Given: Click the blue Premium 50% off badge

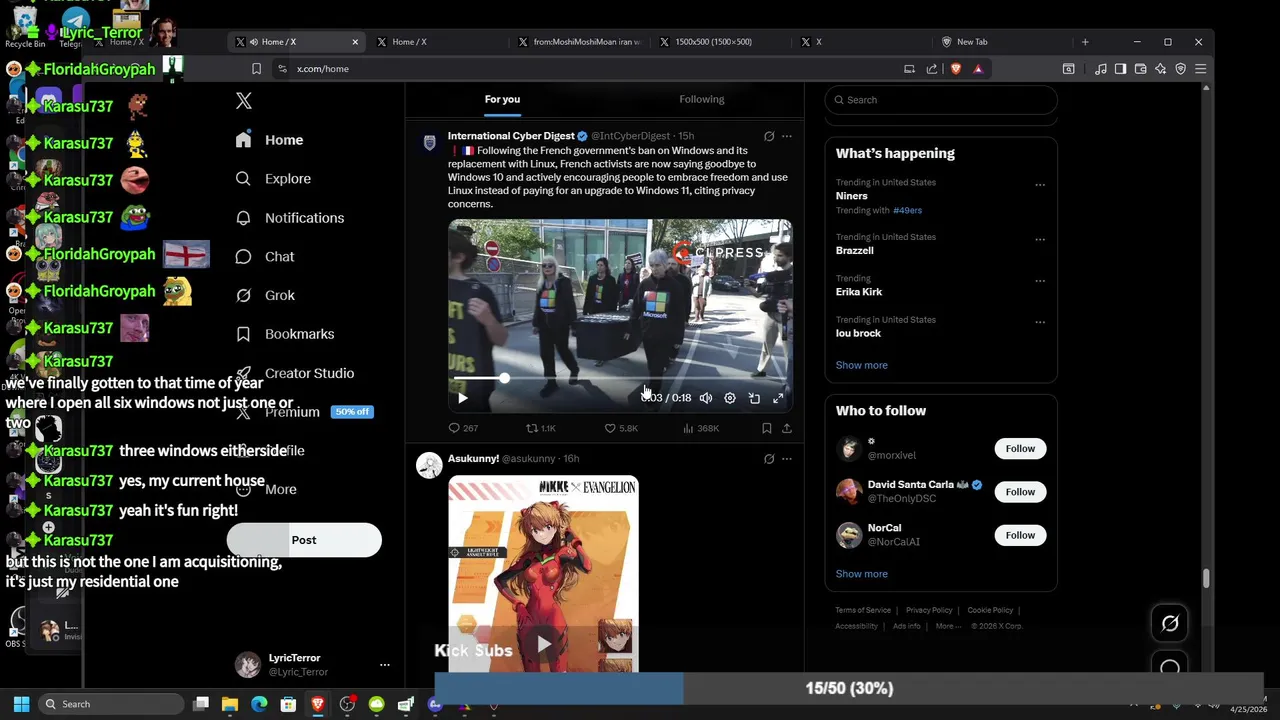Looking at the screenshot, I should (x=352, y=412).
